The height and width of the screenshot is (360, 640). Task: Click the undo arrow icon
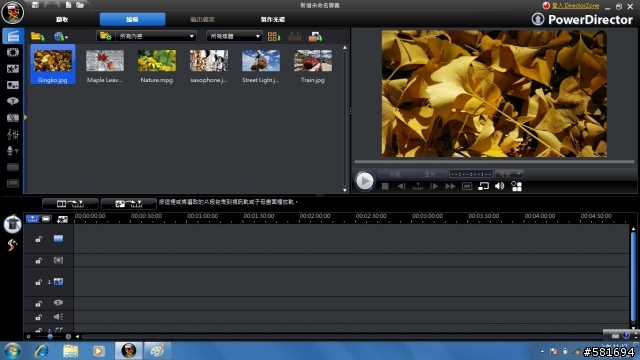tap(46, 5)
